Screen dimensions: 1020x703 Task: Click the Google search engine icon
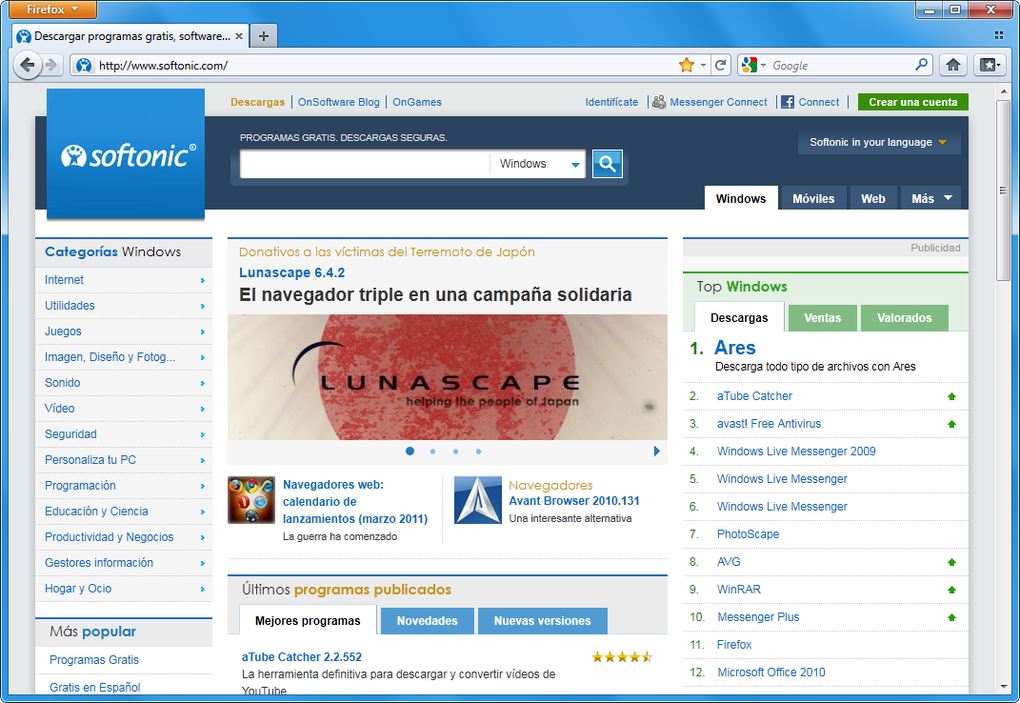point(749,65)
